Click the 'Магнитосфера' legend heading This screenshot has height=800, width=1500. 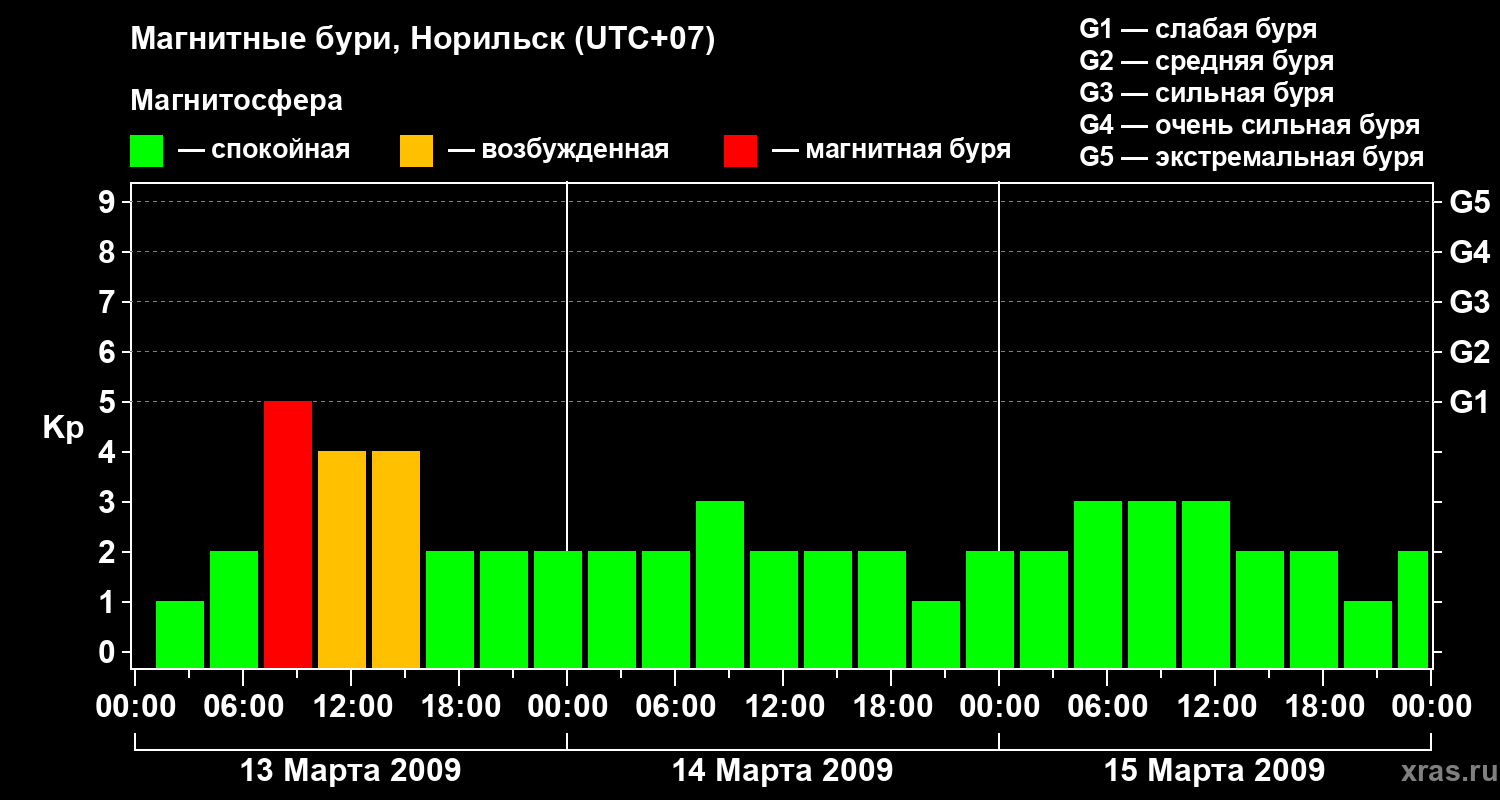(236, 101)
